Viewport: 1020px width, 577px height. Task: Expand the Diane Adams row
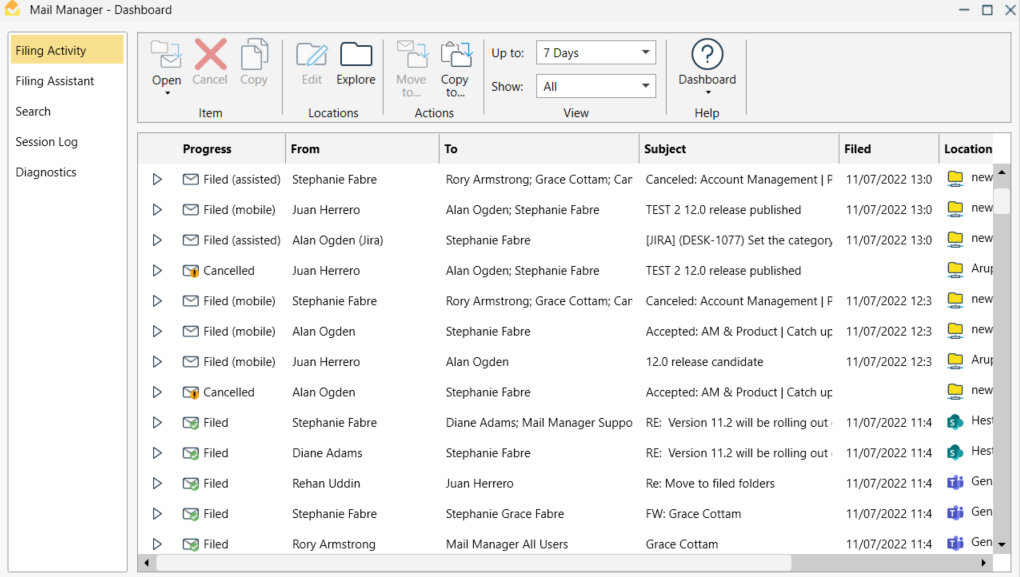tap(157, 453)
